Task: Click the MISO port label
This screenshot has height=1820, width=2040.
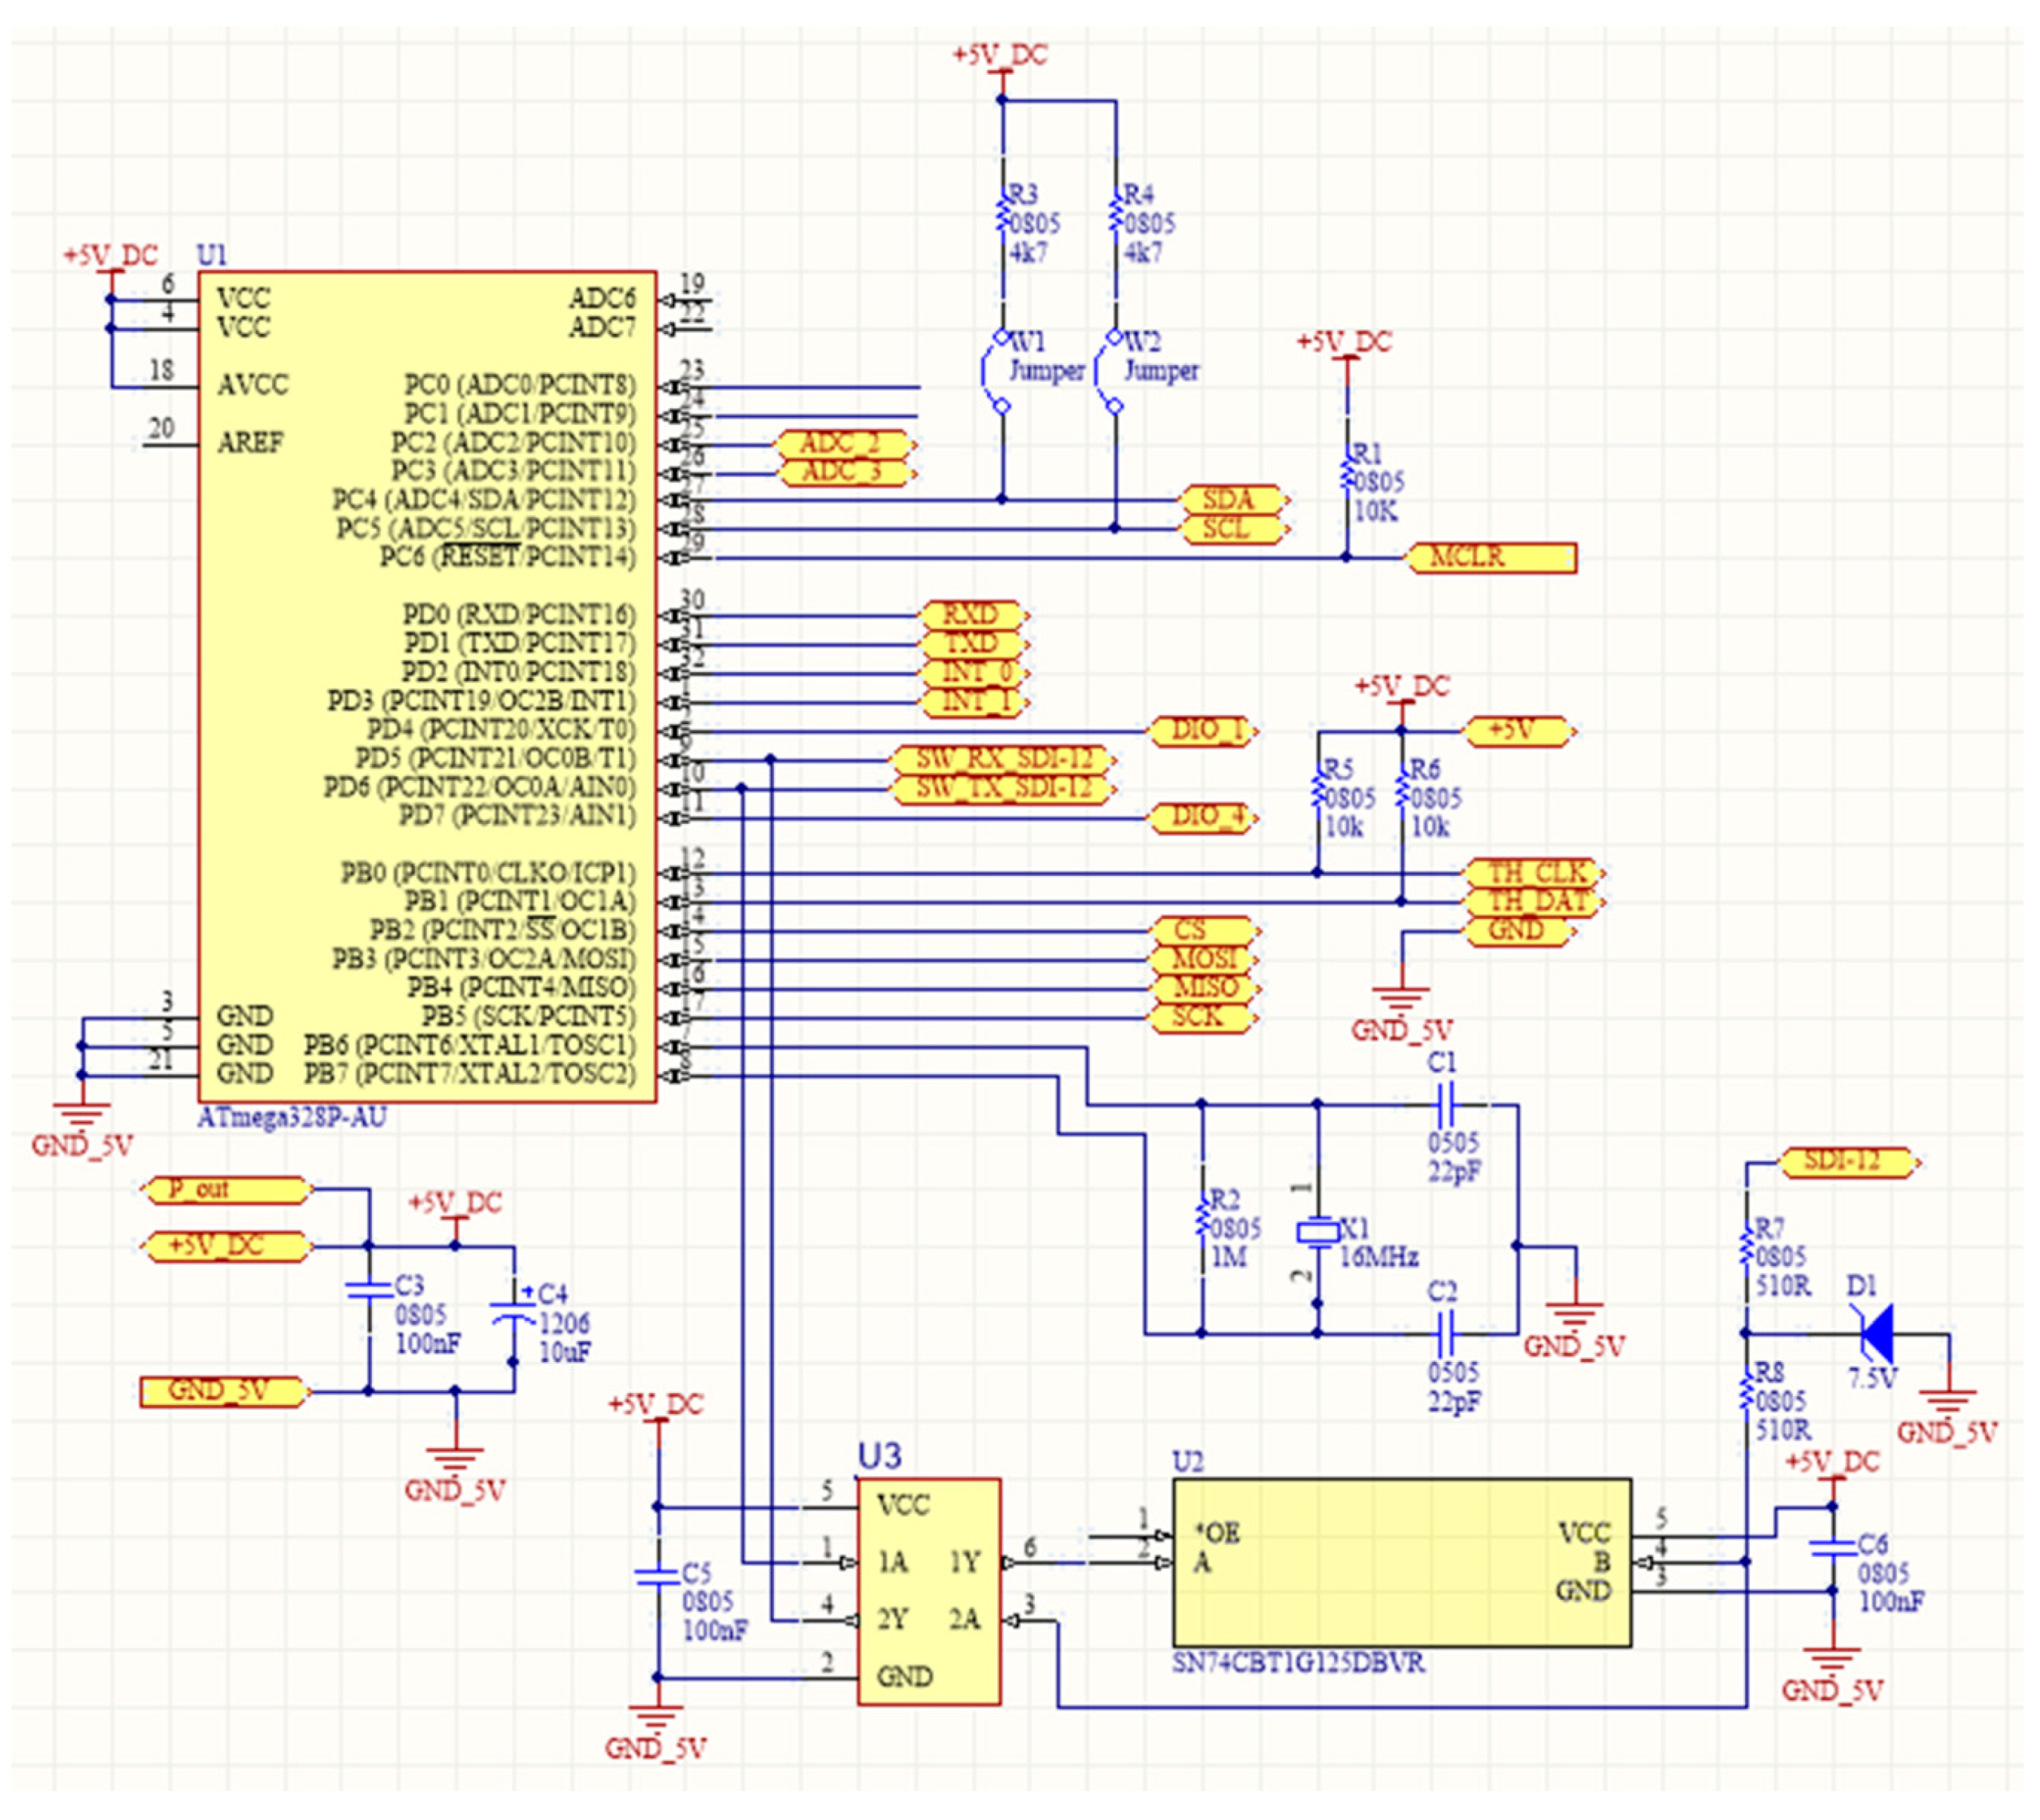Action: pos(1203,988)
